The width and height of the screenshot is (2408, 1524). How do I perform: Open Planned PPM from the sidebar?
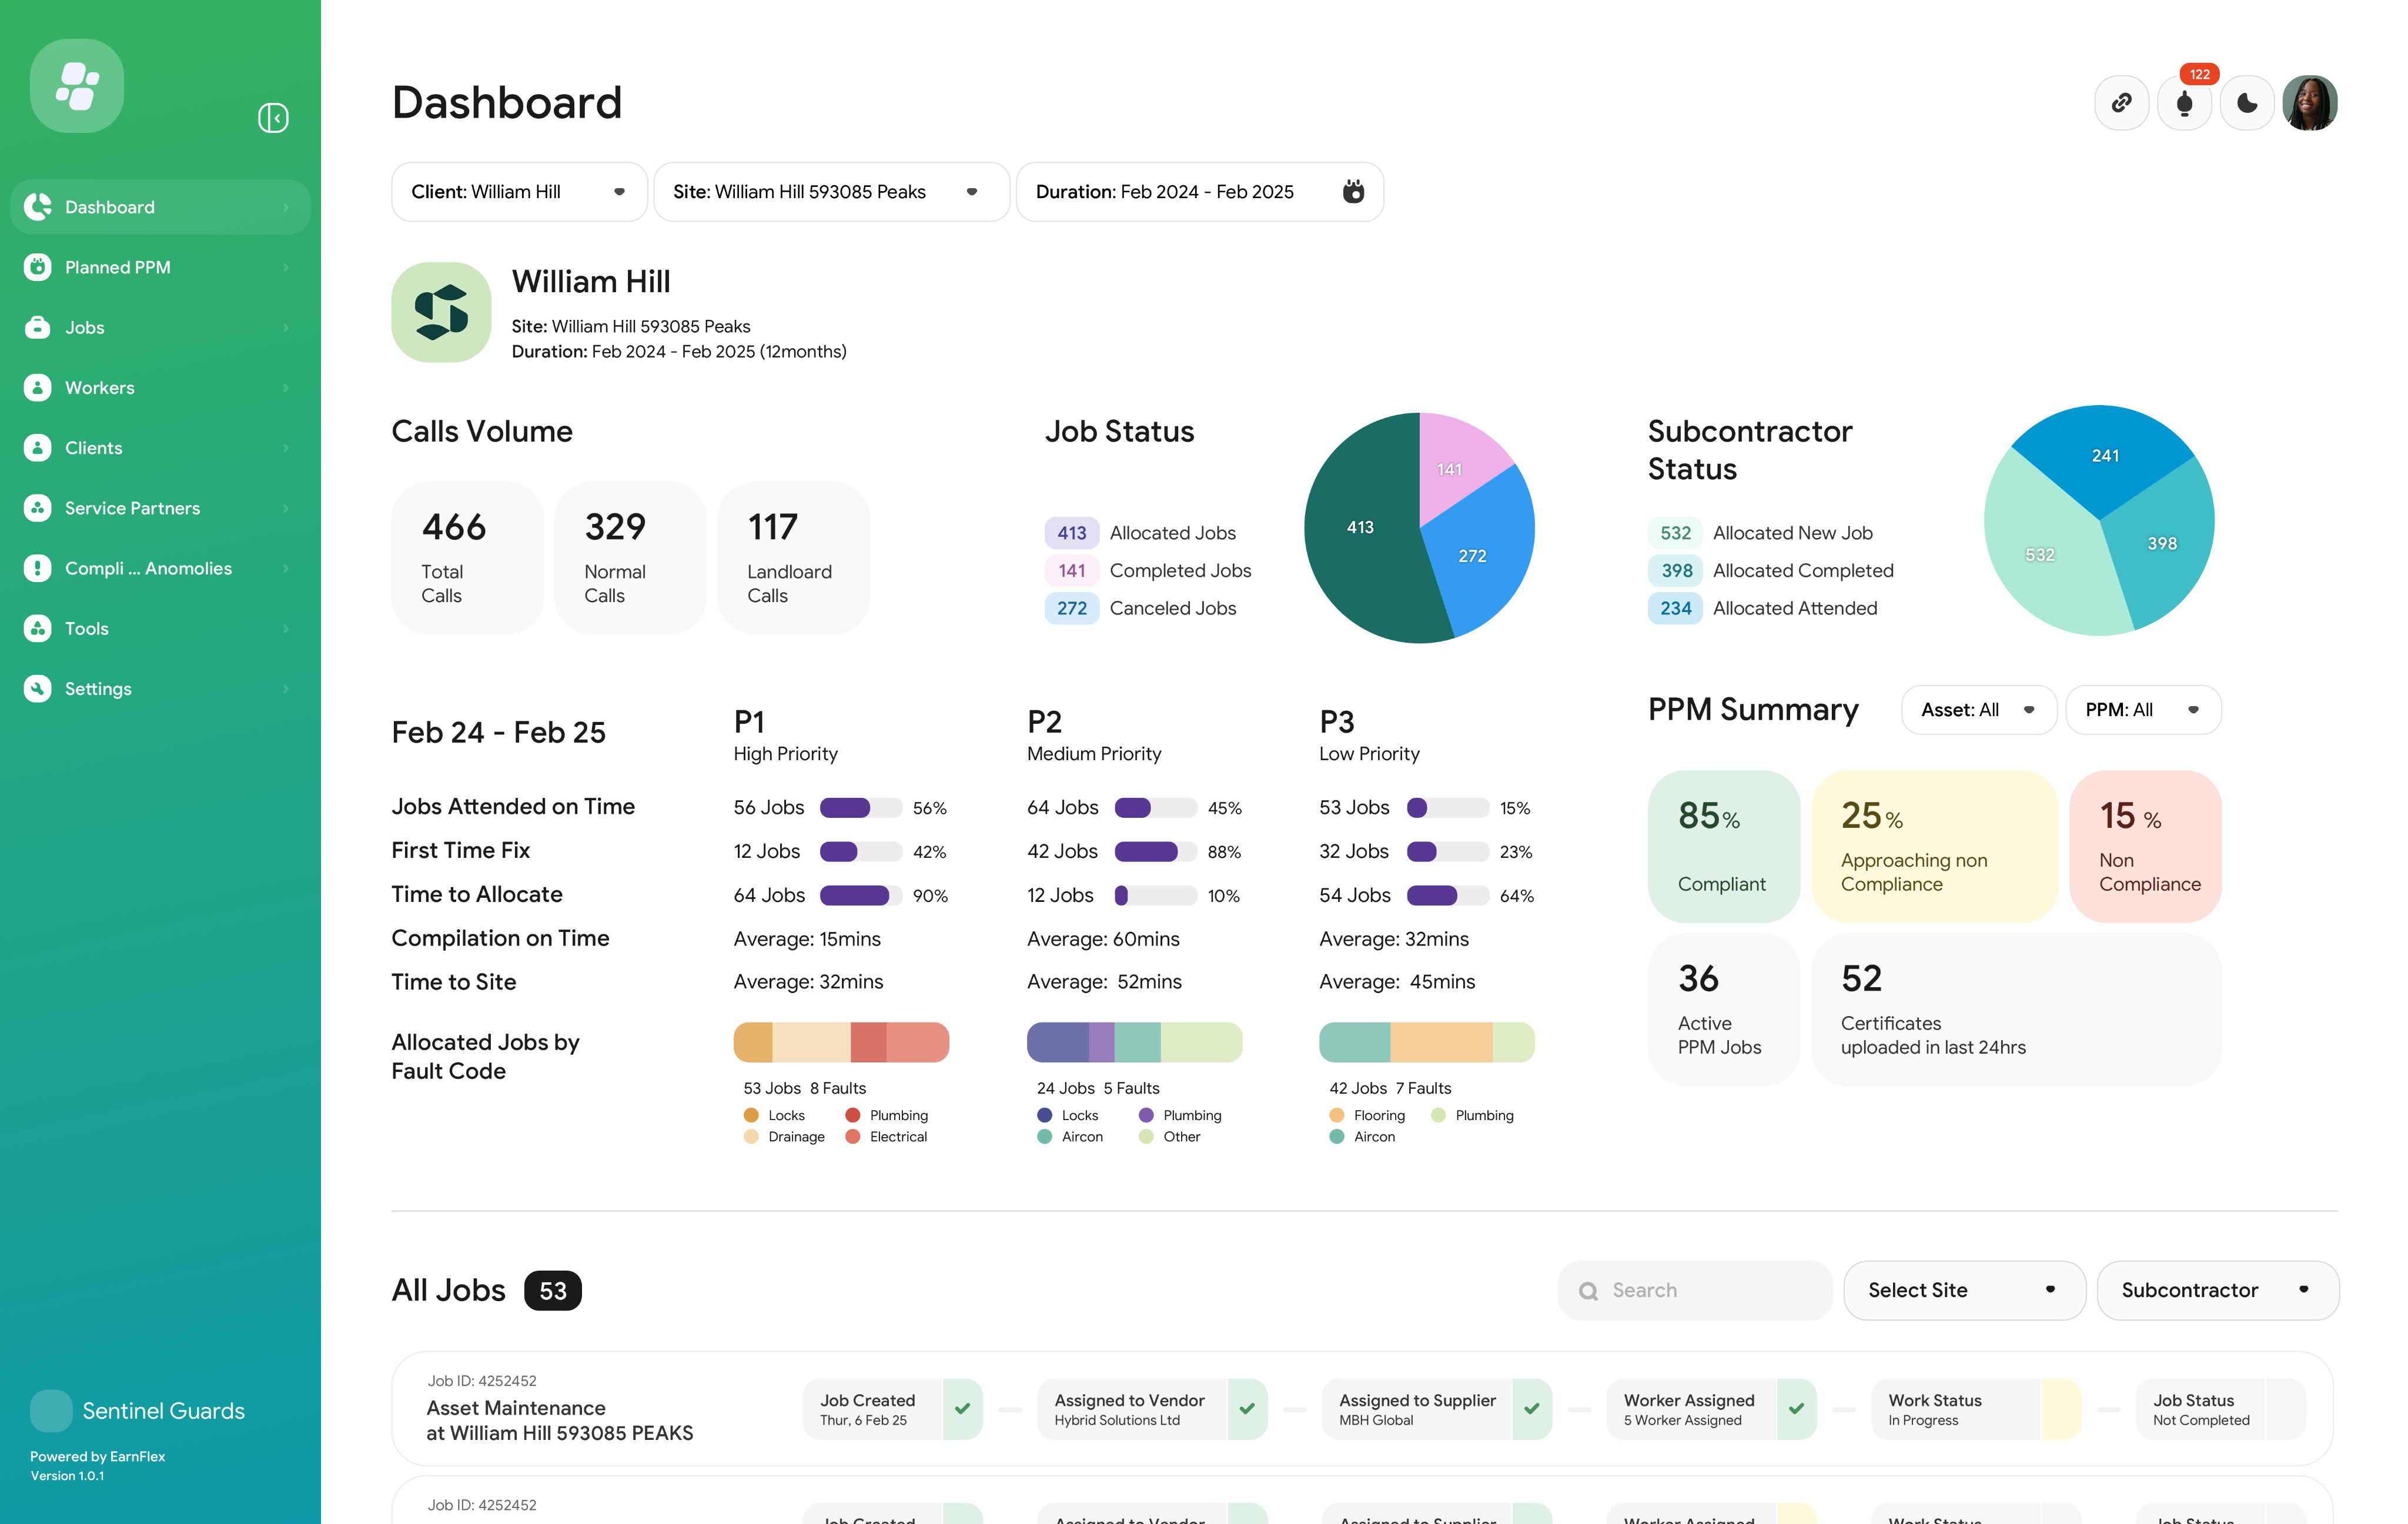[x=160, y=267]
